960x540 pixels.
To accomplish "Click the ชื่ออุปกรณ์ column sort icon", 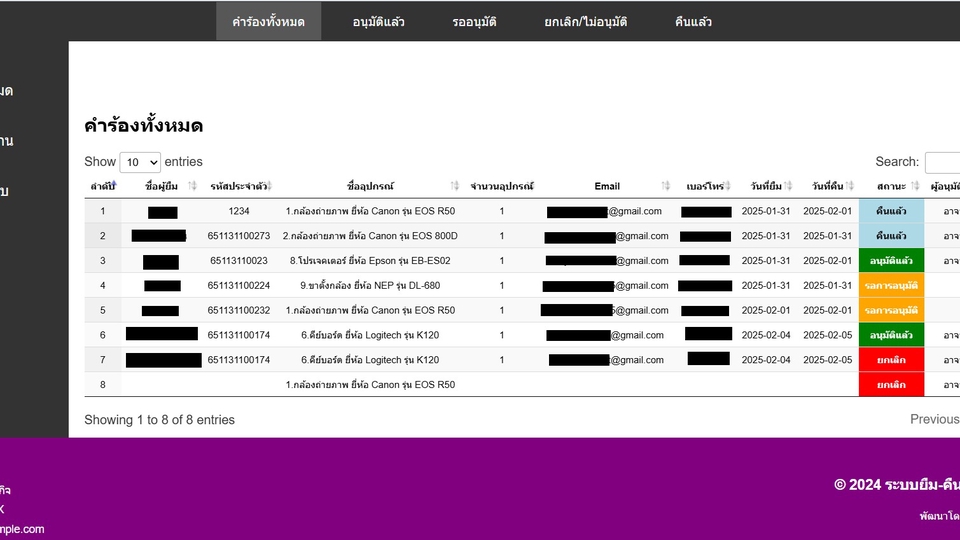I will coord(455,186).
